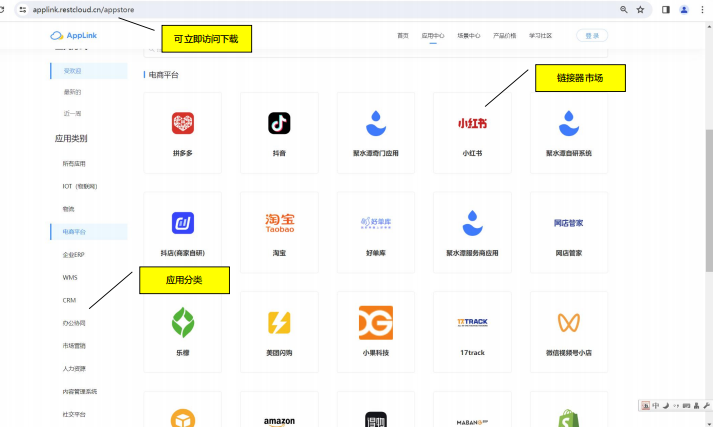The height and width of the screenshot is (427, 714).
Task: View site information icon in address bar
Action: 22,10
